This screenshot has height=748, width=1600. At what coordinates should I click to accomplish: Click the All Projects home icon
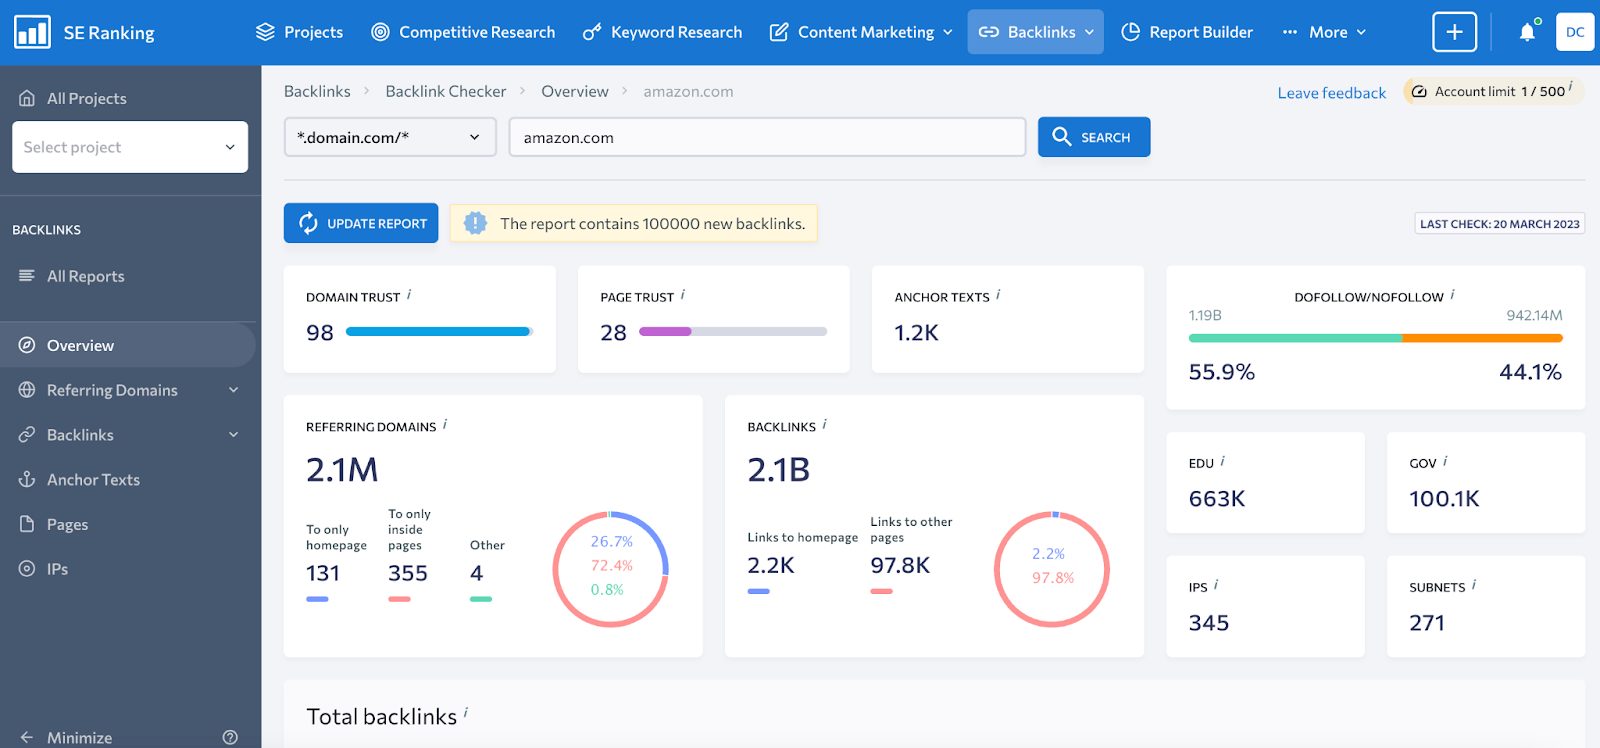click(x=27, y=98)
